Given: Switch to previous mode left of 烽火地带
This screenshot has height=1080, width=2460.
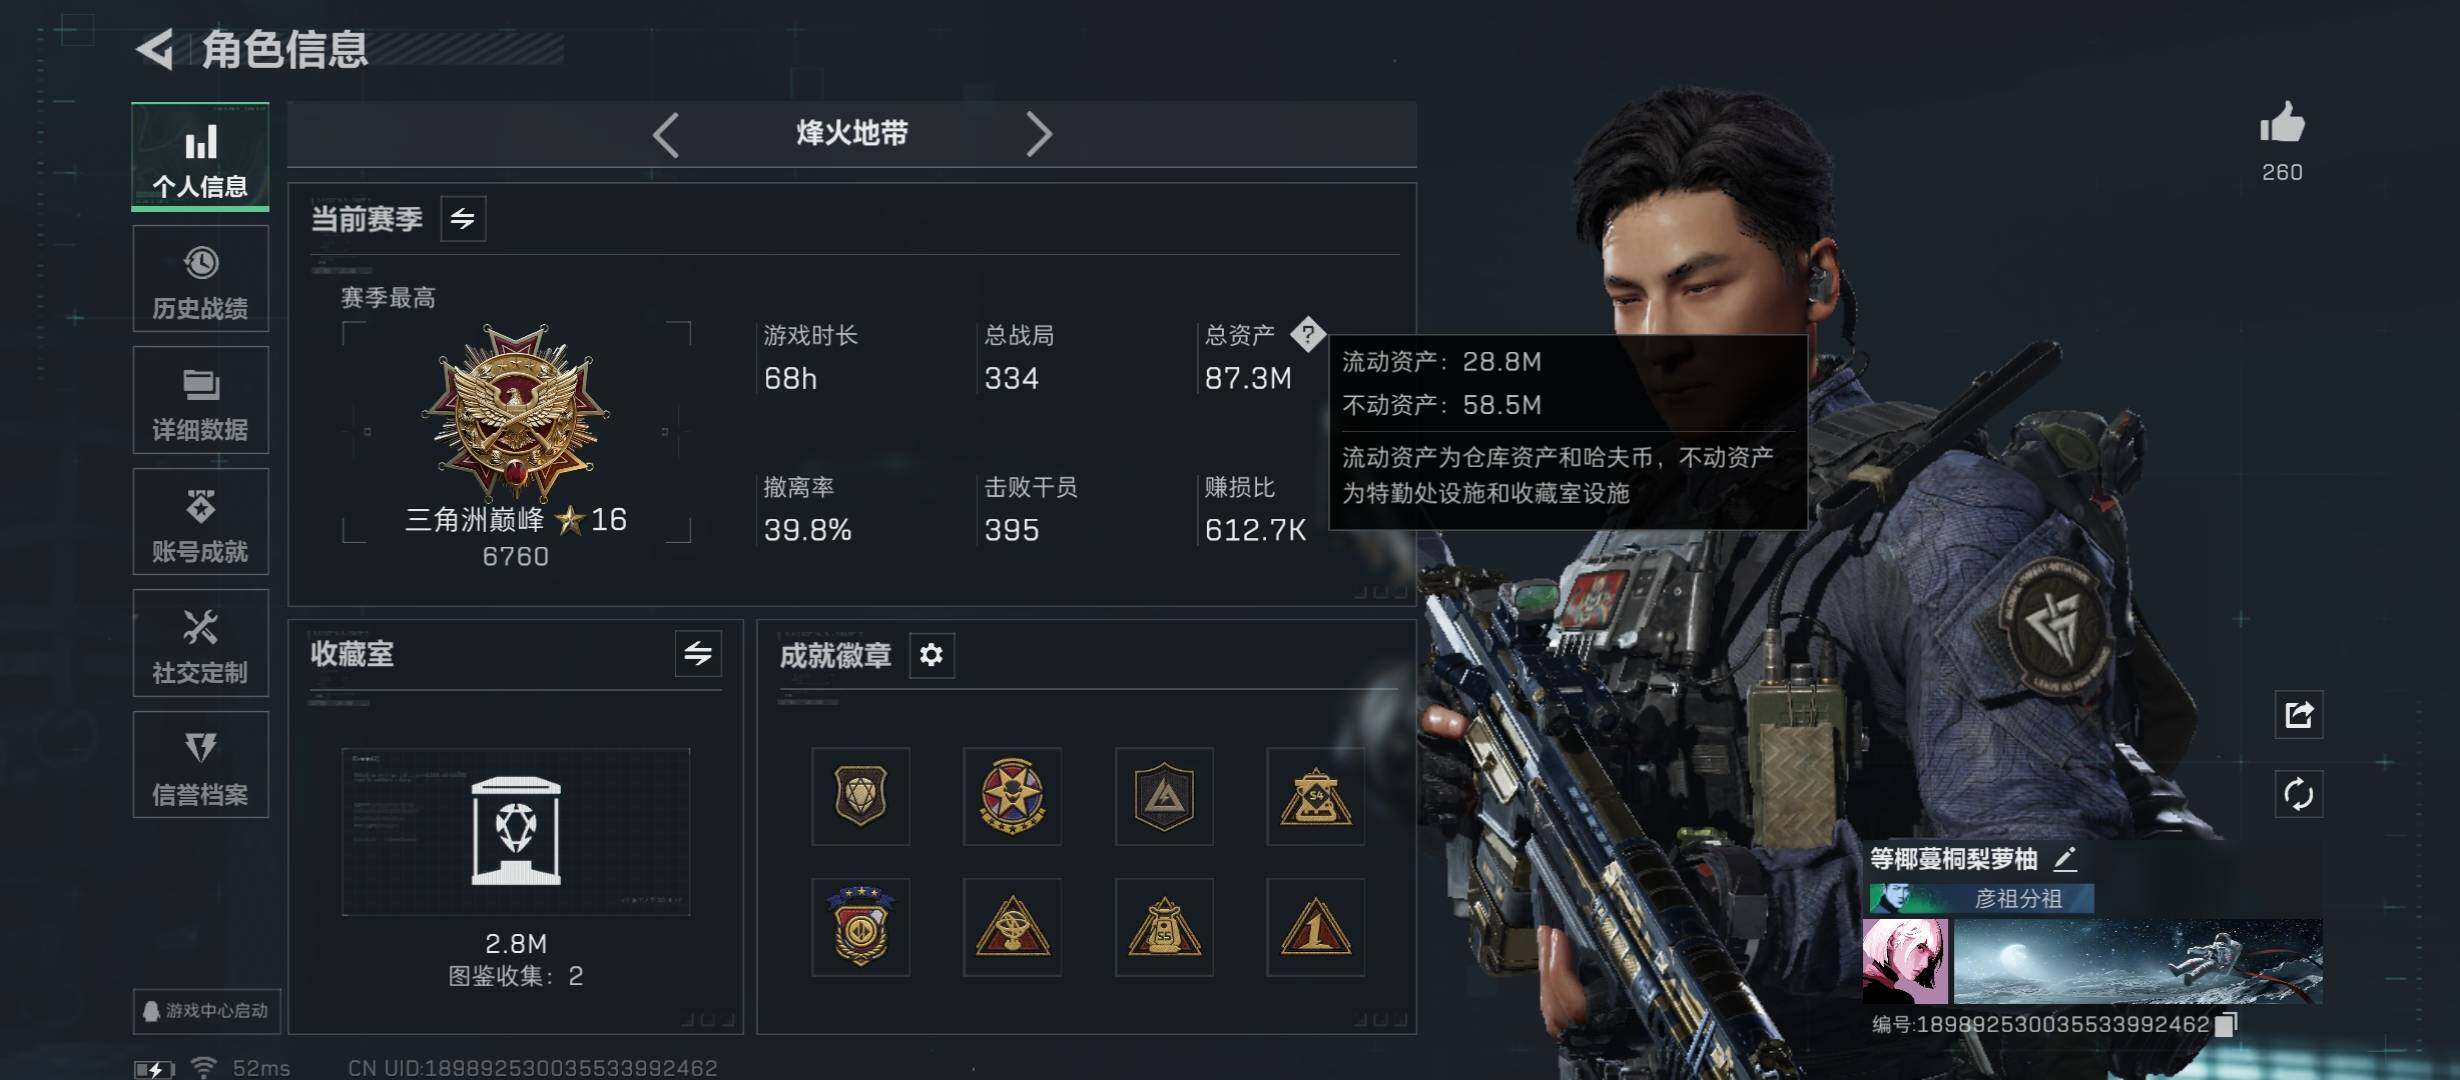Looking at the screenshot, I should click(666, 134).
